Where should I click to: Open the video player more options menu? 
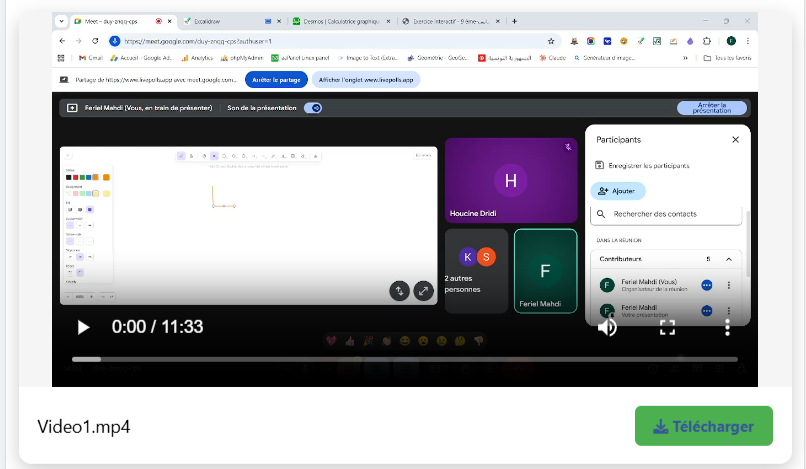[728, 327]
